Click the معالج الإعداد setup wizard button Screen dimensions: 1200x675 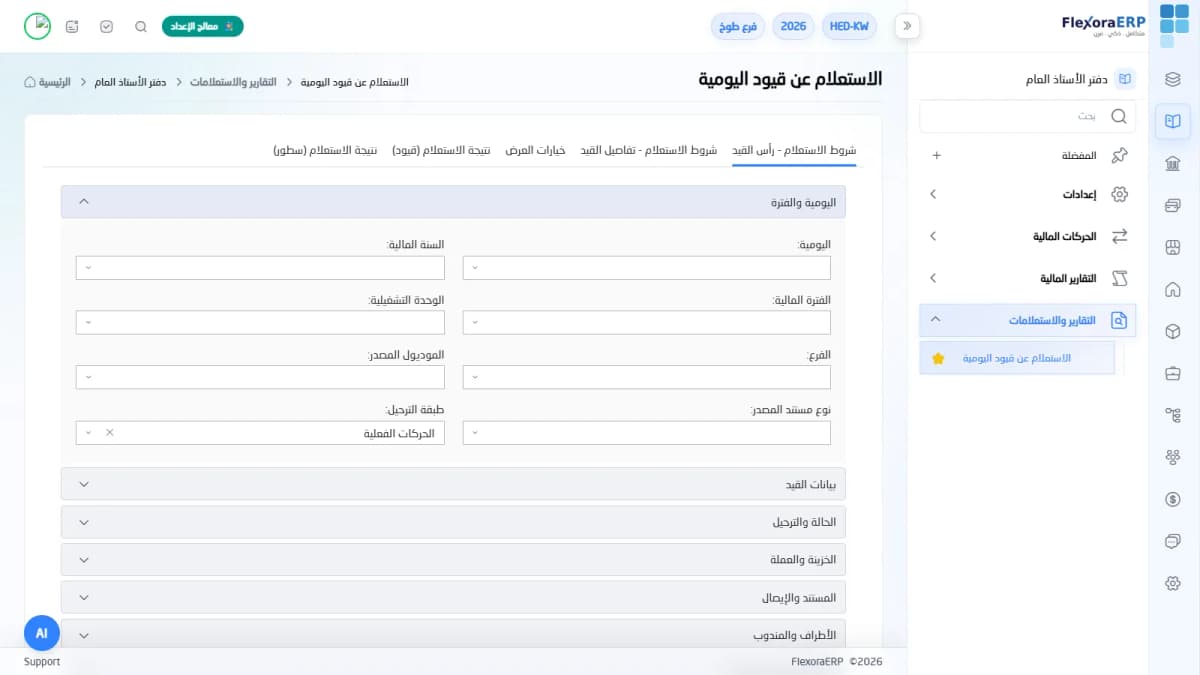203,27
